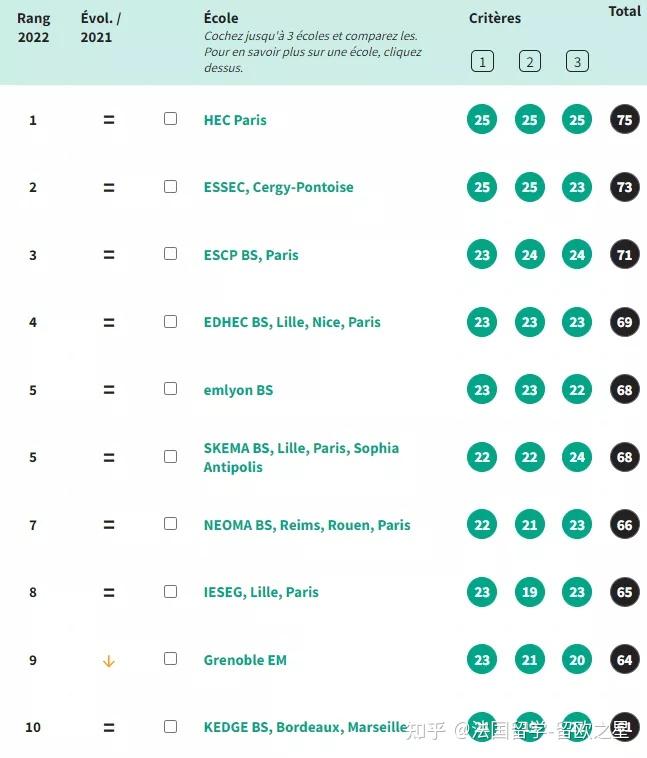Select the Grenoble EM compare checkbox
The height and width of the screenshot is (758, 647).
170,659
